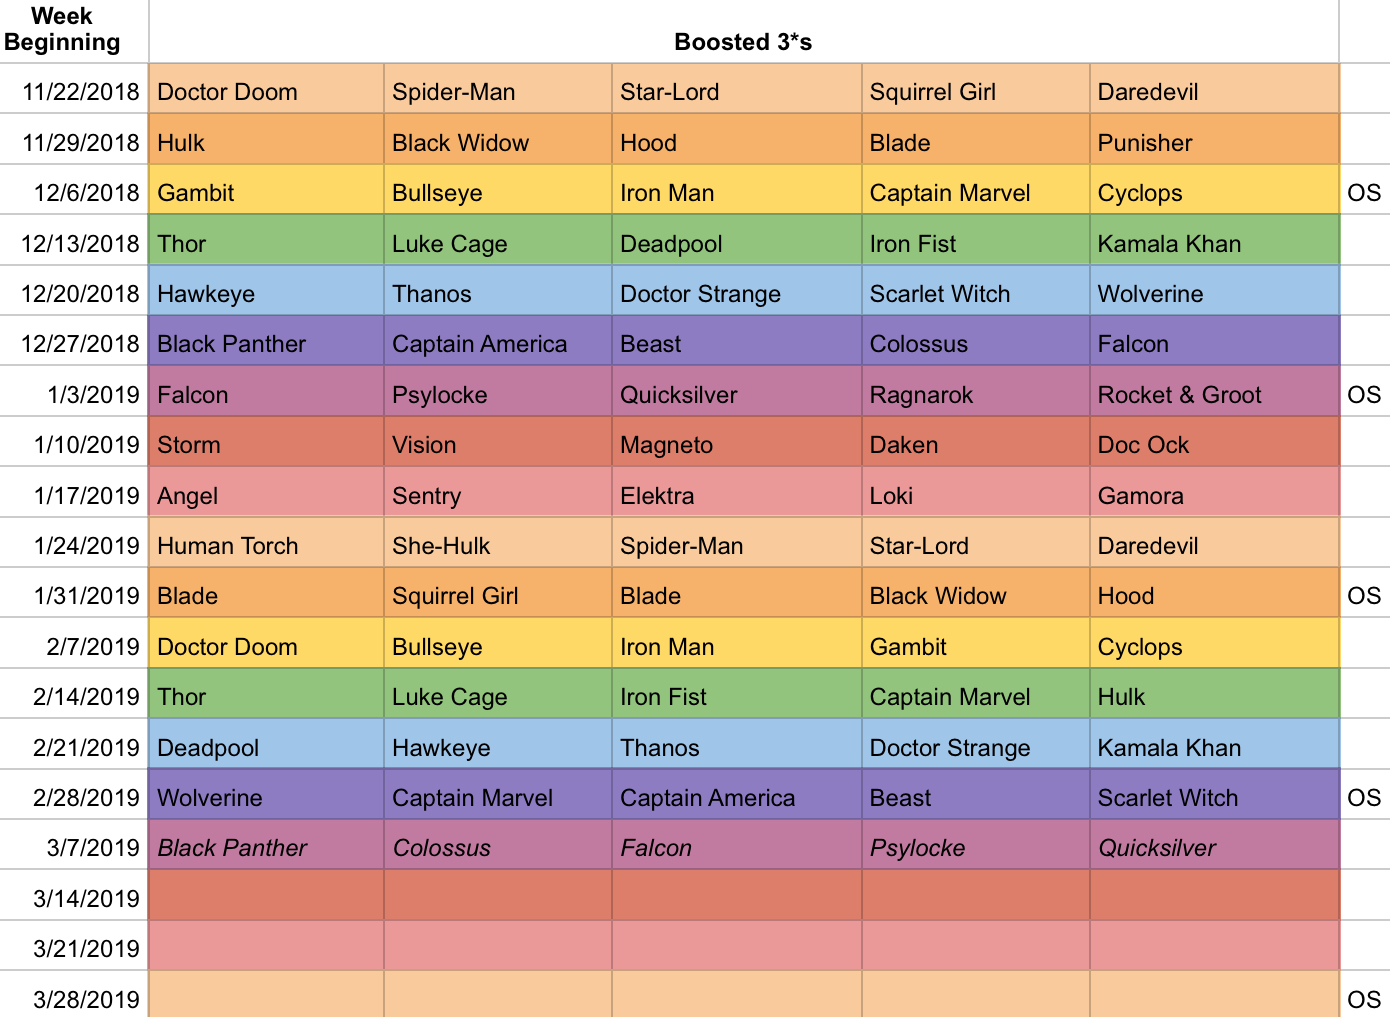Select the Magneto cell
Screen dimensions: 1390x1017
736,442
